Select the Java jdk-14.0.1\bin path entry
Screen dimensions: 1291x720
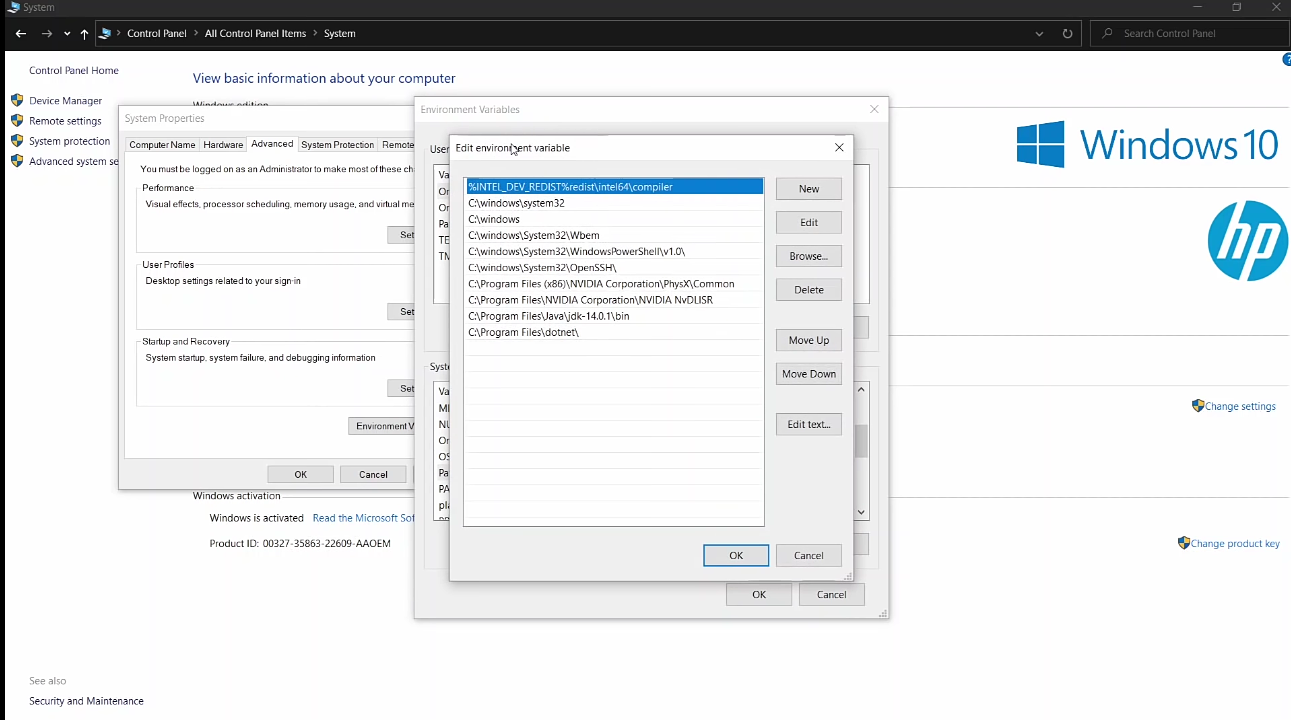pos(614,316)
